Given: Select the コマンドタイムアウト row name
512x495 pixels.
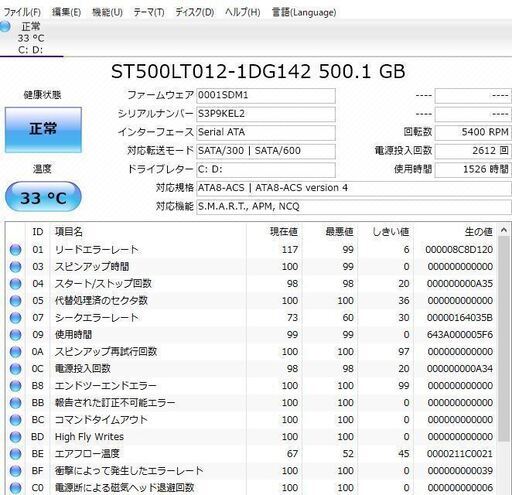Looking at the screenshot, I should pyautogui.click(x=101, y=420).
